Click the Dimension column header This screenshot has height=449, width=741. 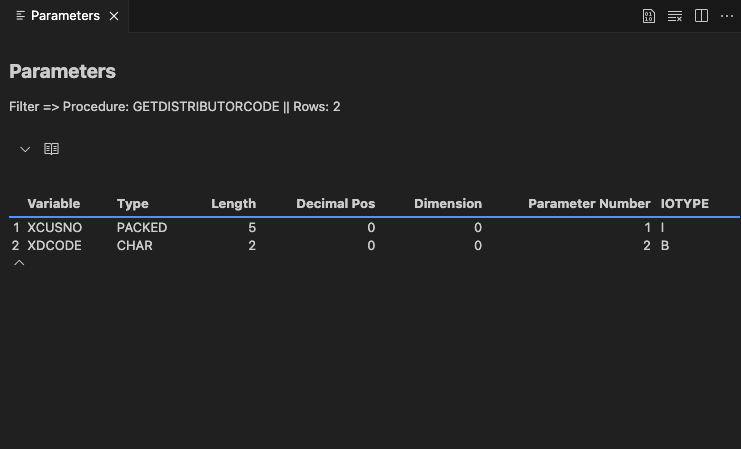[448, 203]
